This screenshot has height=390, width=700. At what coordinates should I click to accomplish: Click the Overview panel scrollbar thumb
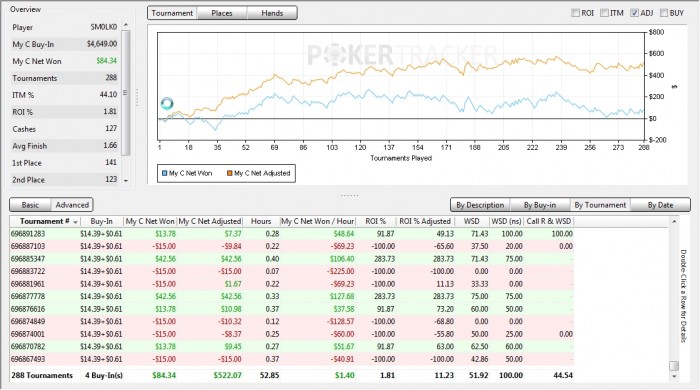tap(126, 92)
